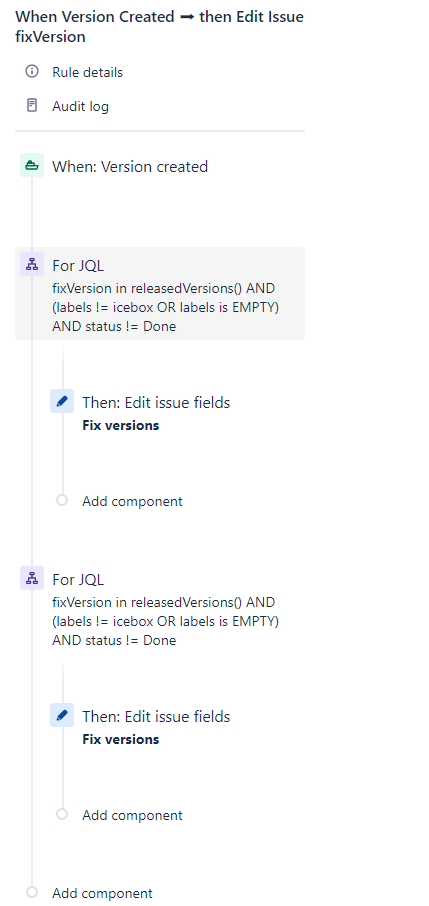Open Rule details
Viewport: 429px width, 906px height.
(x=87, y=72)
